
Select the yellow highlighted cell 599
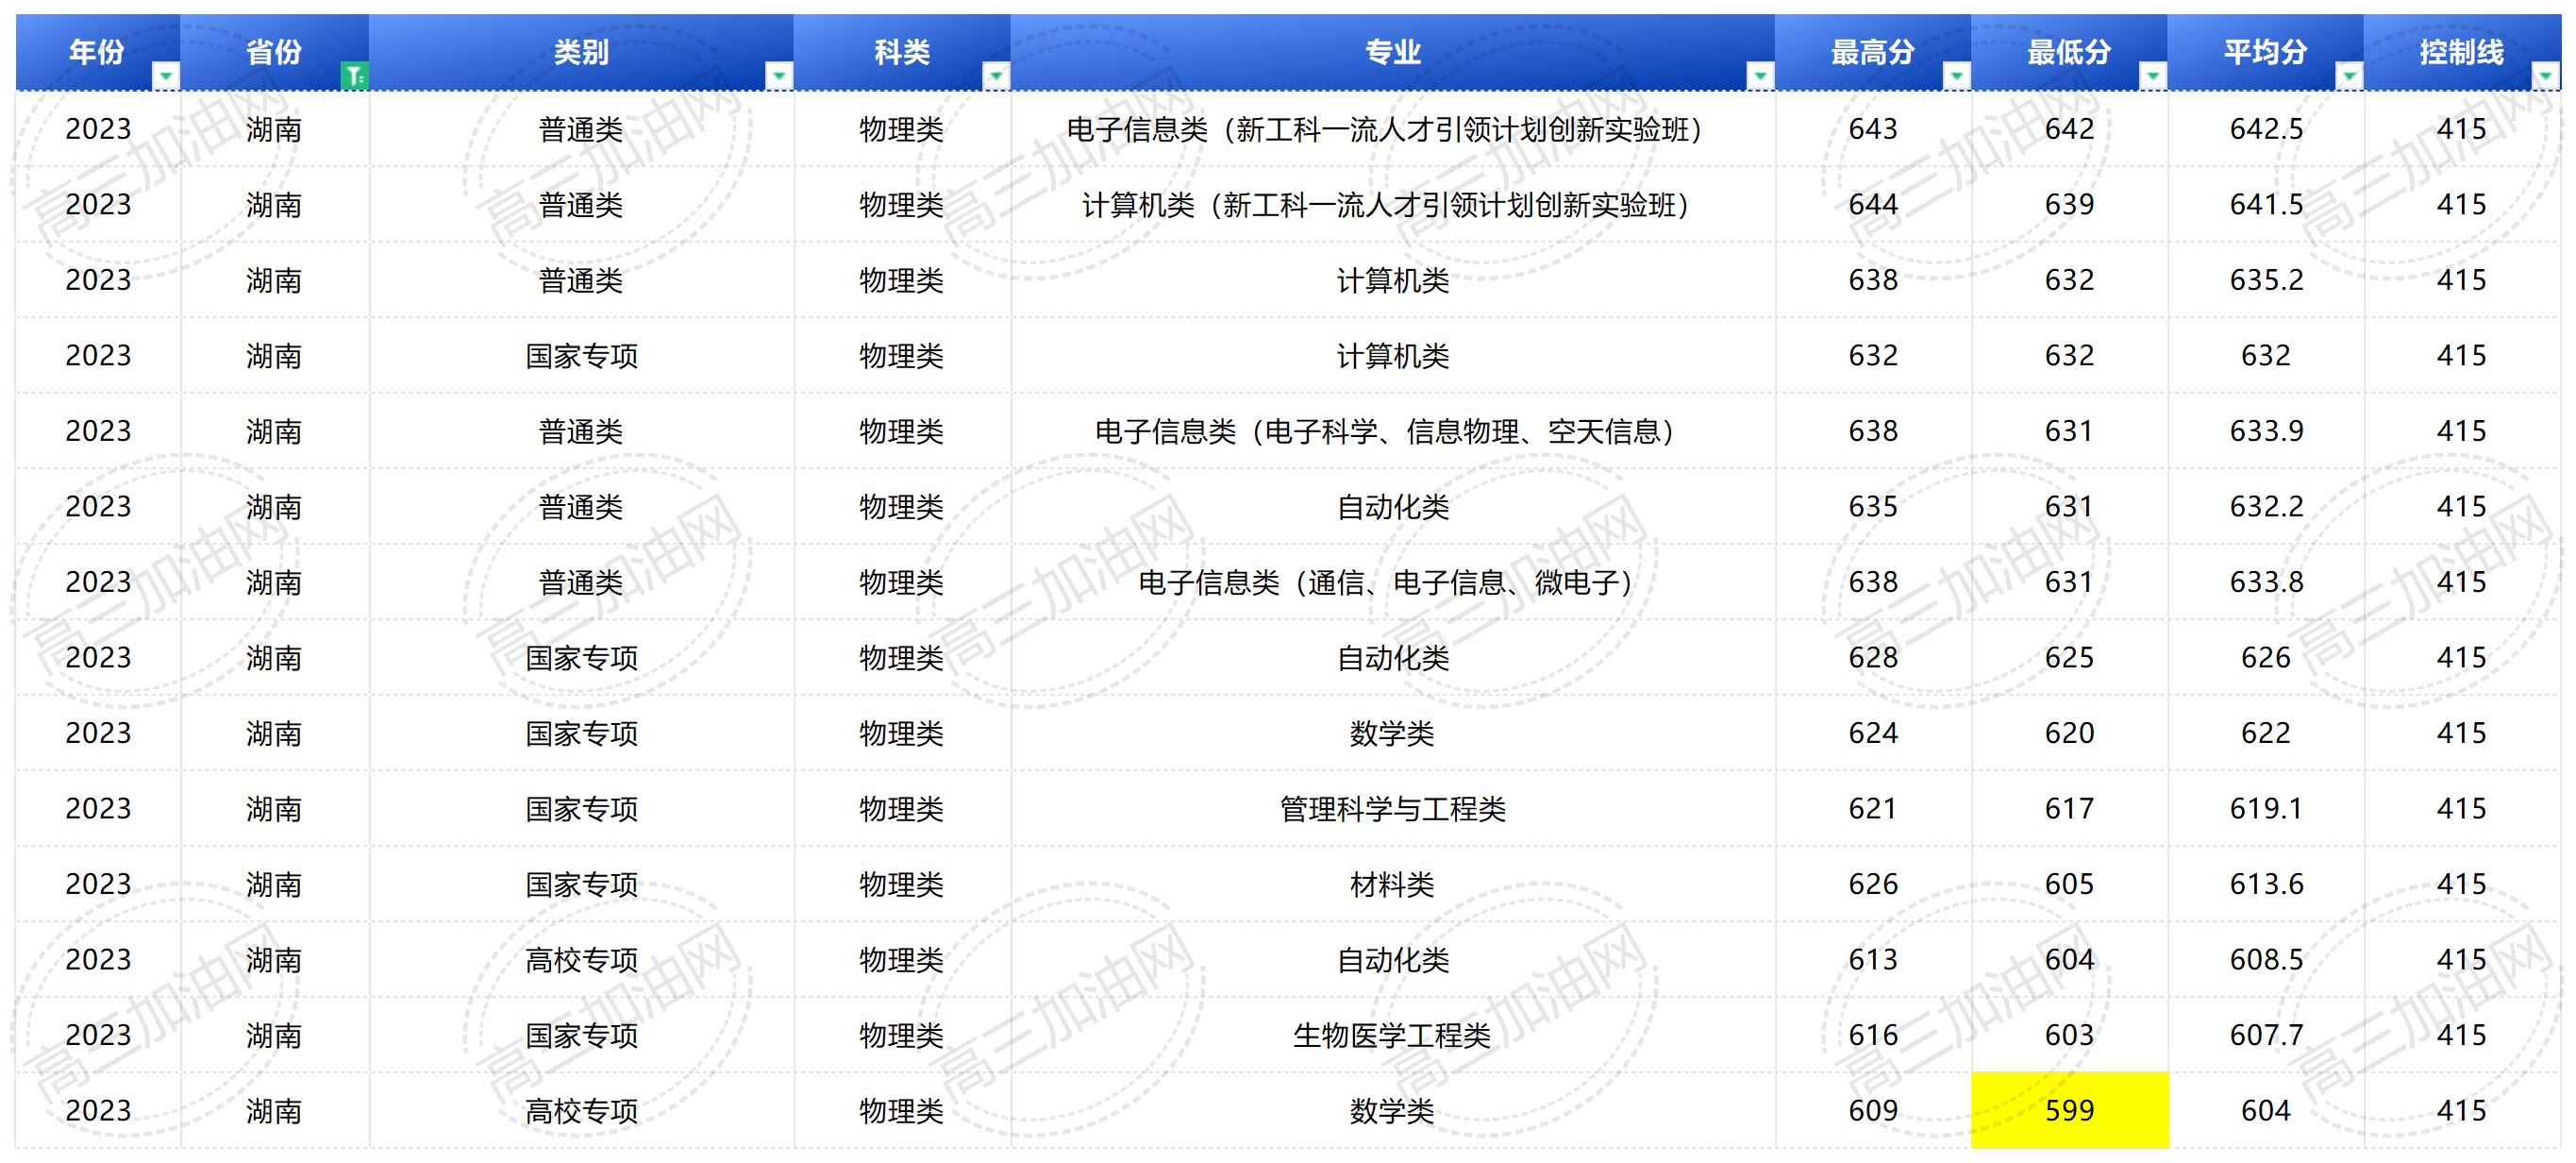pyautogui.click(x=2069, y=1110)
